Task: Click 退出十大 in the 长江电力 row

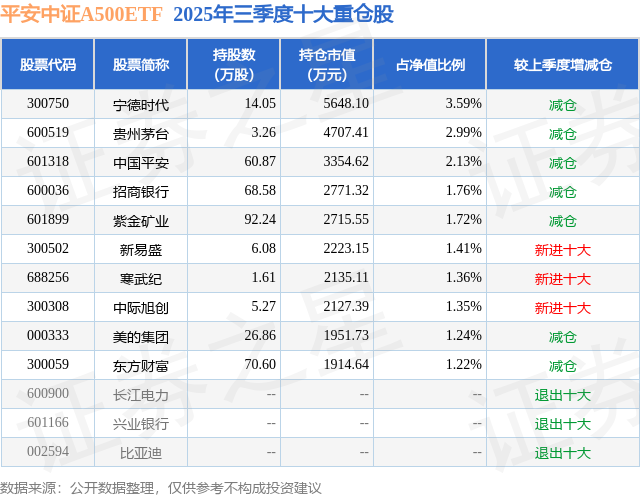Action: coord(563,395)
